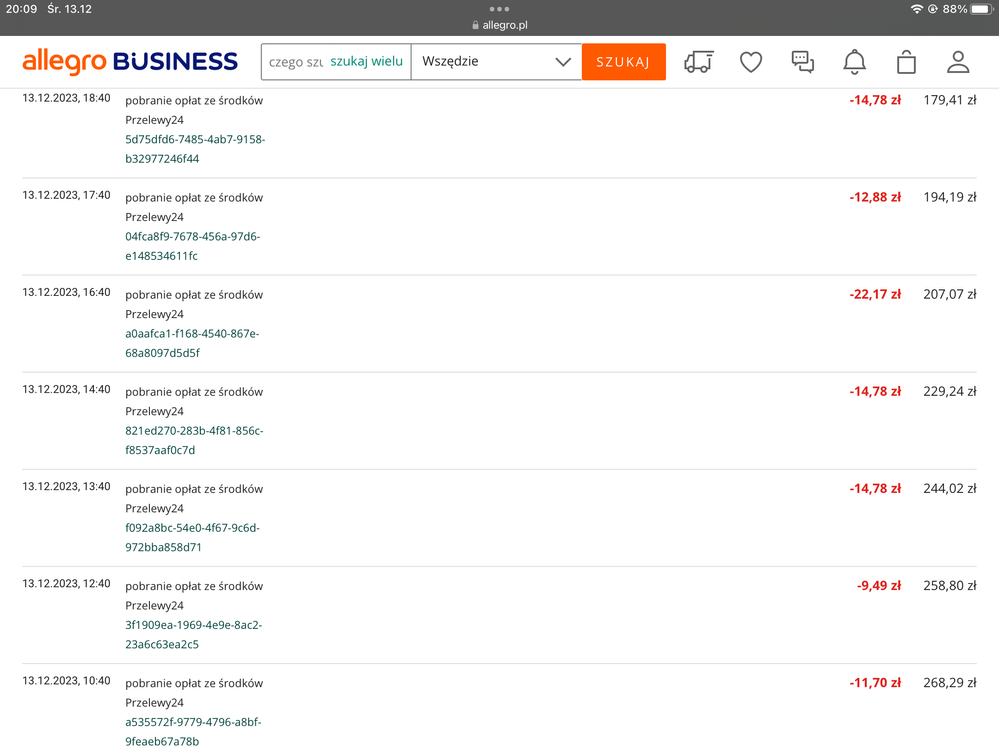This screenshot has width=999, height=749.
Task: Open the delivery truck icon in header
Action: coord(698,62)
